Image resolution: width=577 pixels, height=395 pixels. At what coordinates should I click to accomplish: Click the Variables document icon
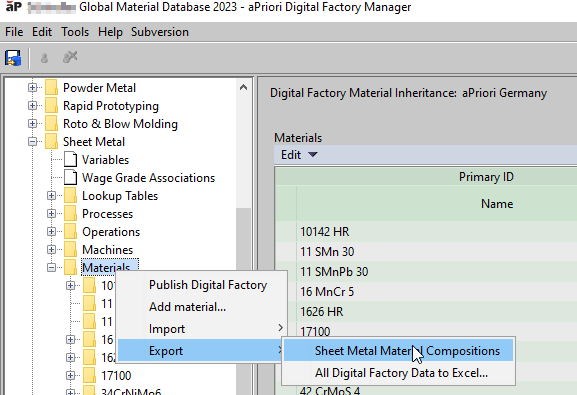[x=71, y=160]
